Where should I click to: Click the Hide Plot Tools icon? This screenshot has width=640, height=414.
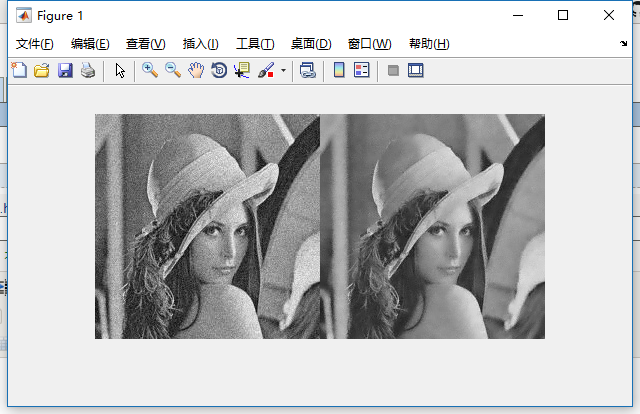coord(393,70)
